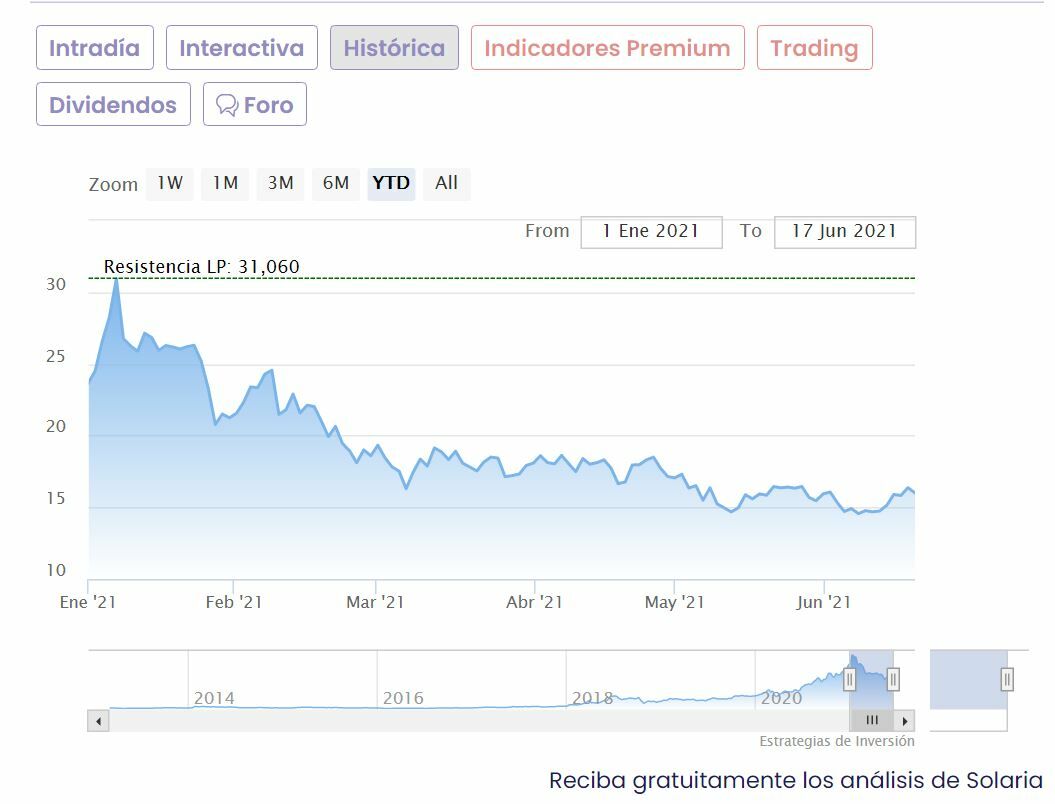Screen dimensions: 1055x804
Task: Switch to the Interactiva tab
Action: click(241, 48)
